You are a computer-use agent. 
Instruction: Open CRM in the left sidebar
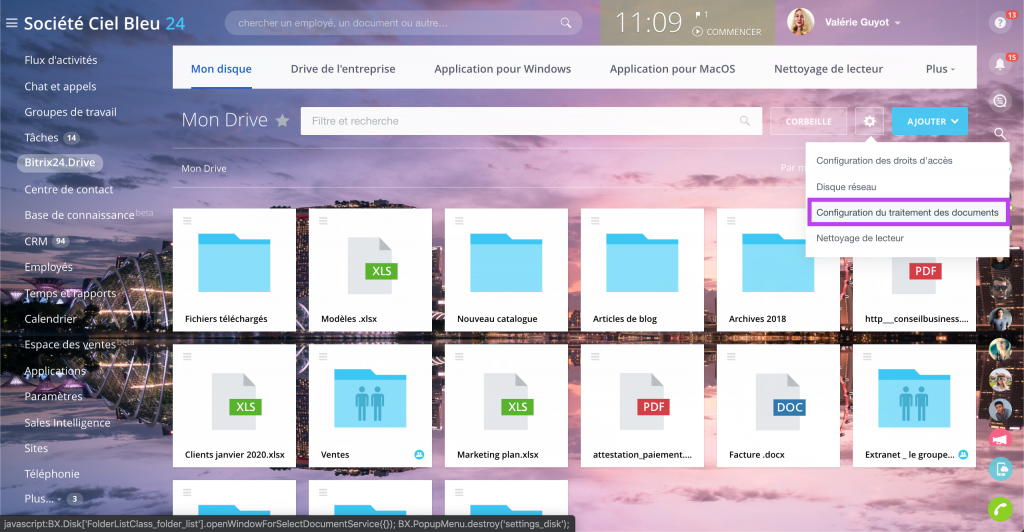[x=35, y=241]
